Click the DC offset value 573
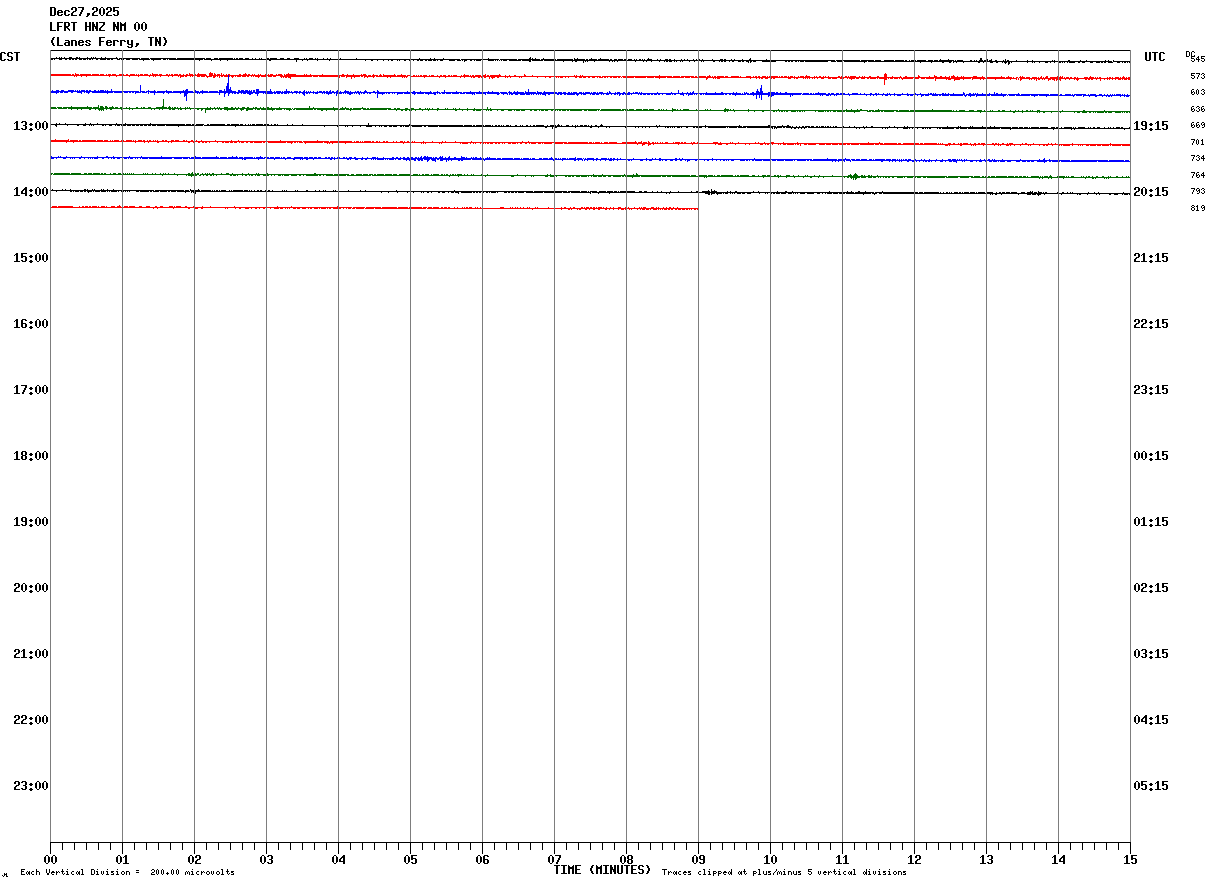 tap(1198, 76)
